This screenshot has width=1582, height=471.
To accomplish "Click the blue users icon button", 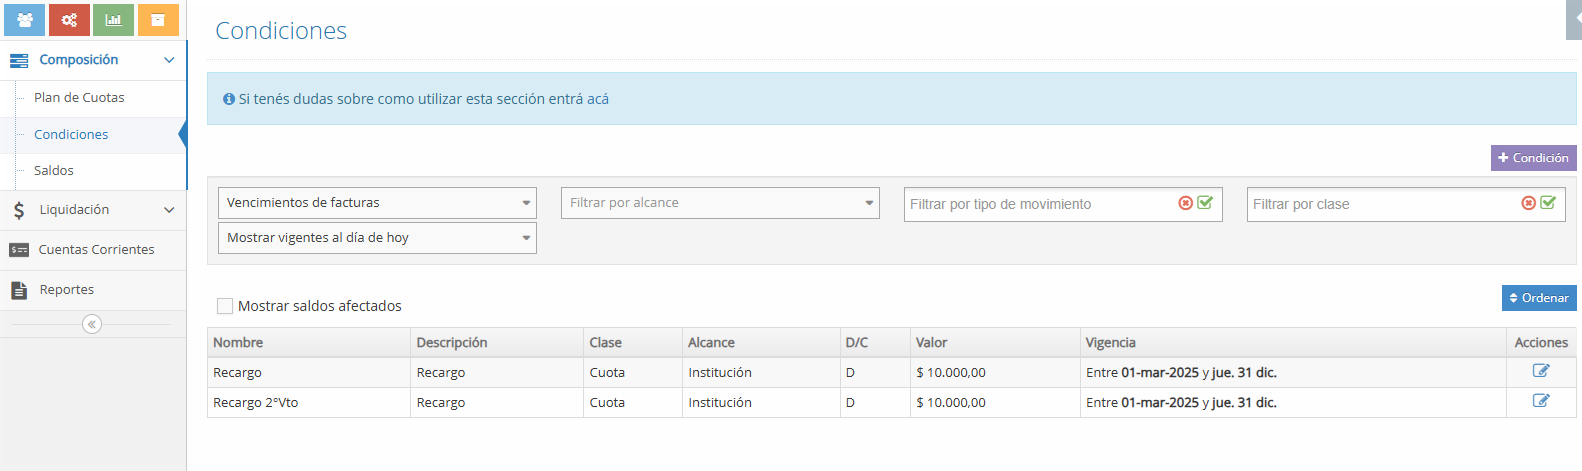I will click(x=25, y=20).
